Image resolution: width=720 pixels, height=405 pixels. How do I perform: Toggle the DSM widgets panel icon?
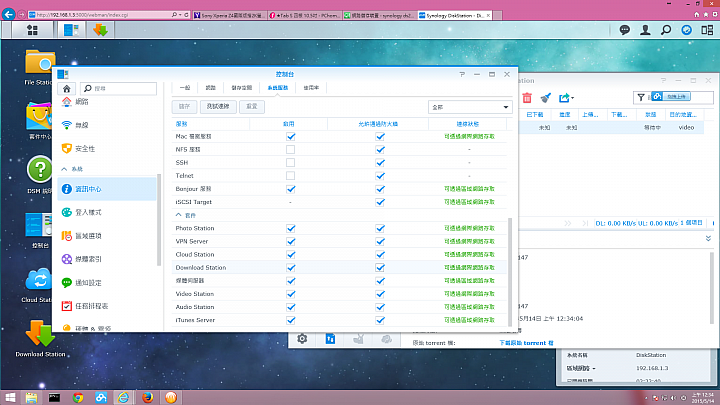pyautogui.click(x=707, y=30)
